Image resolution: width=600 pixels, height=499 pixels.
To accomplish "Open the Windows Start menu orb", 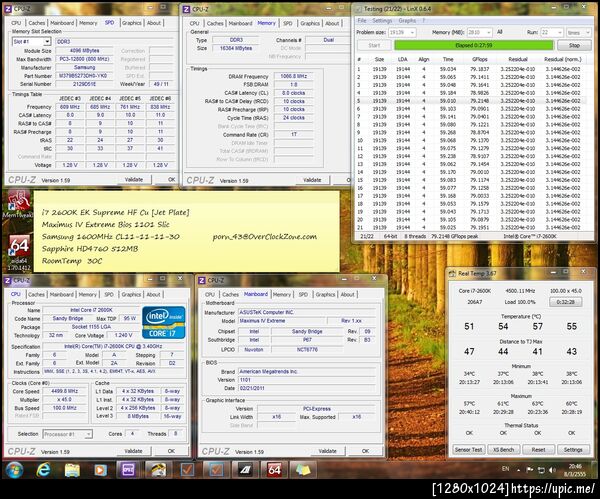I will point(14,470).
